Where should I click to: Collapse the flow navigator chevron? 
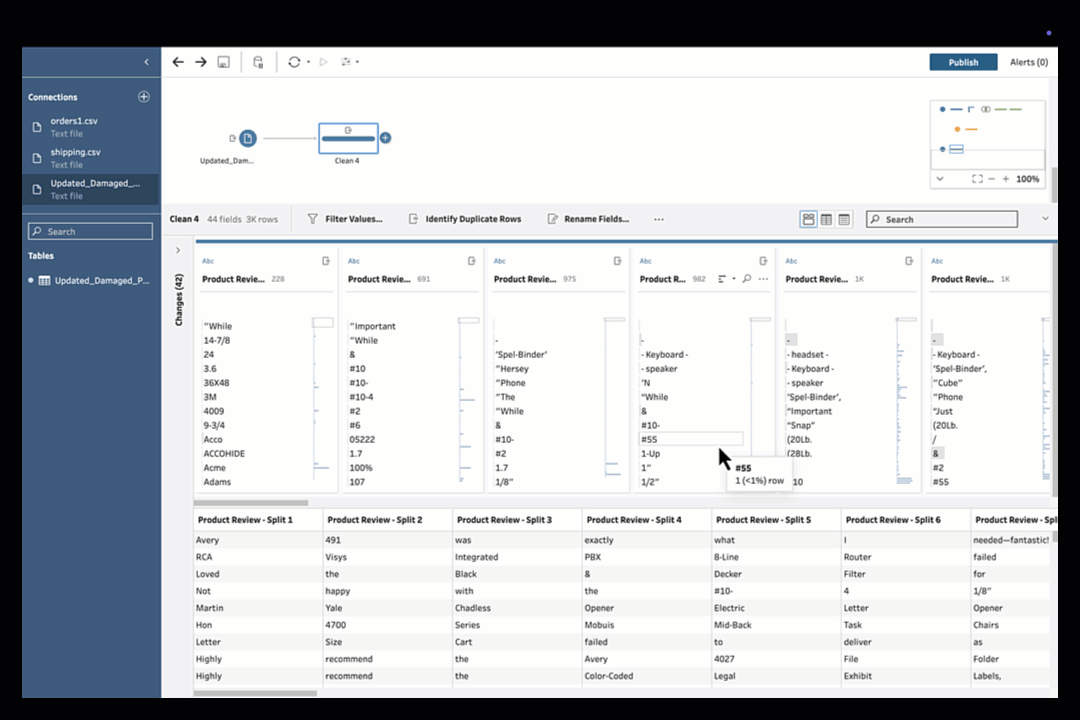coord(939,178)
